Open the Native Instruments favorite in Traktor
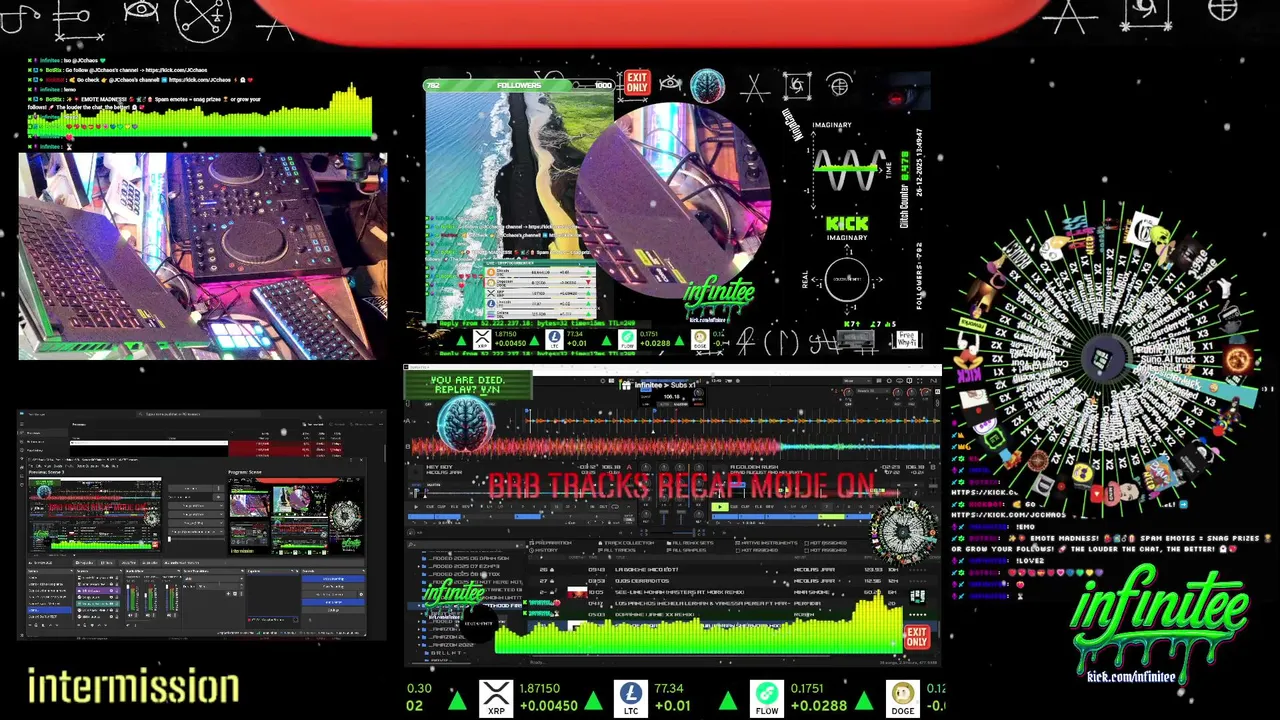The image size is (1280, 720). click(x=766, y=543)
